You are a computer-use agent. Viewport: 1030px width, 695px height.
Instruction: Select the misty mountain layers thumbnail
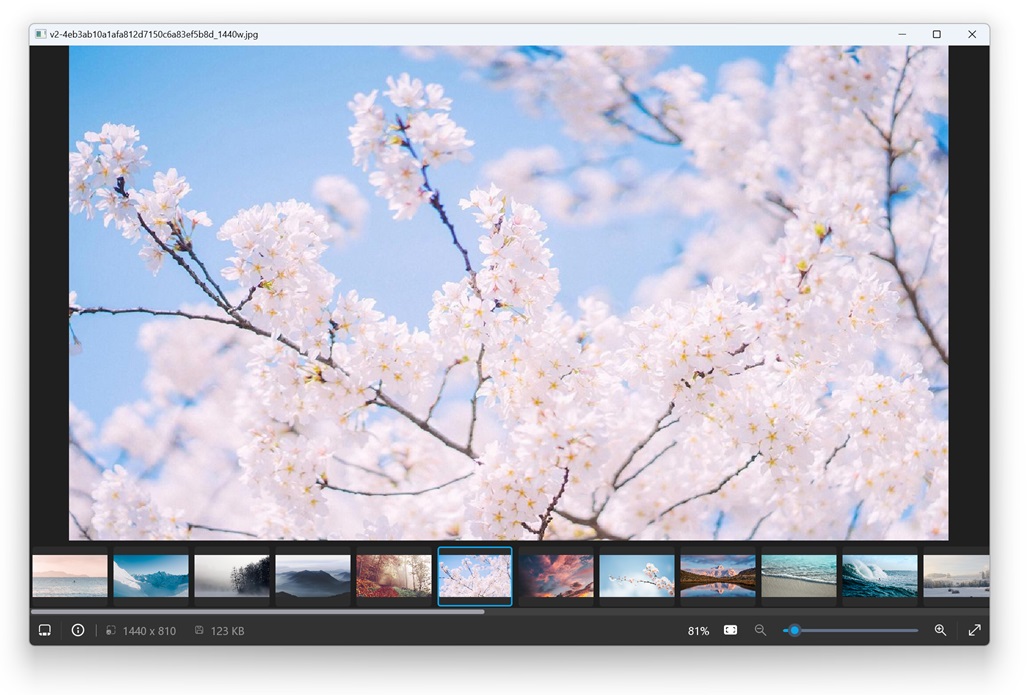pyautogui.click(x=313, y=575)
